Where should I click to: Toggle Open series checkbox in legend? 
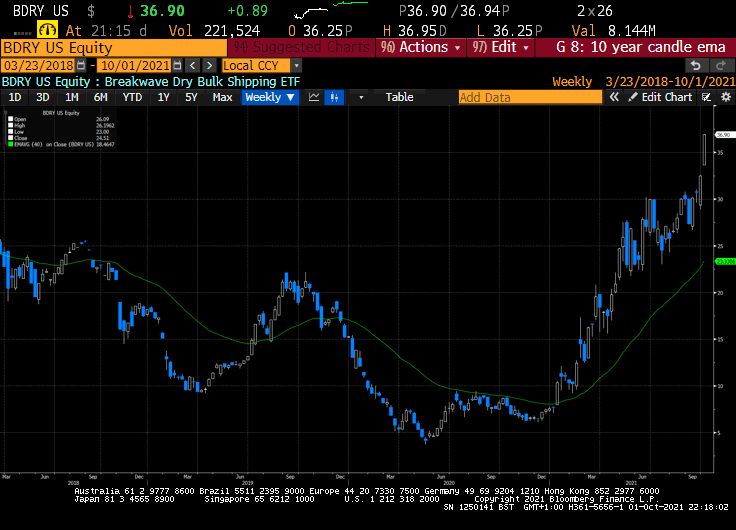[10, 119]
